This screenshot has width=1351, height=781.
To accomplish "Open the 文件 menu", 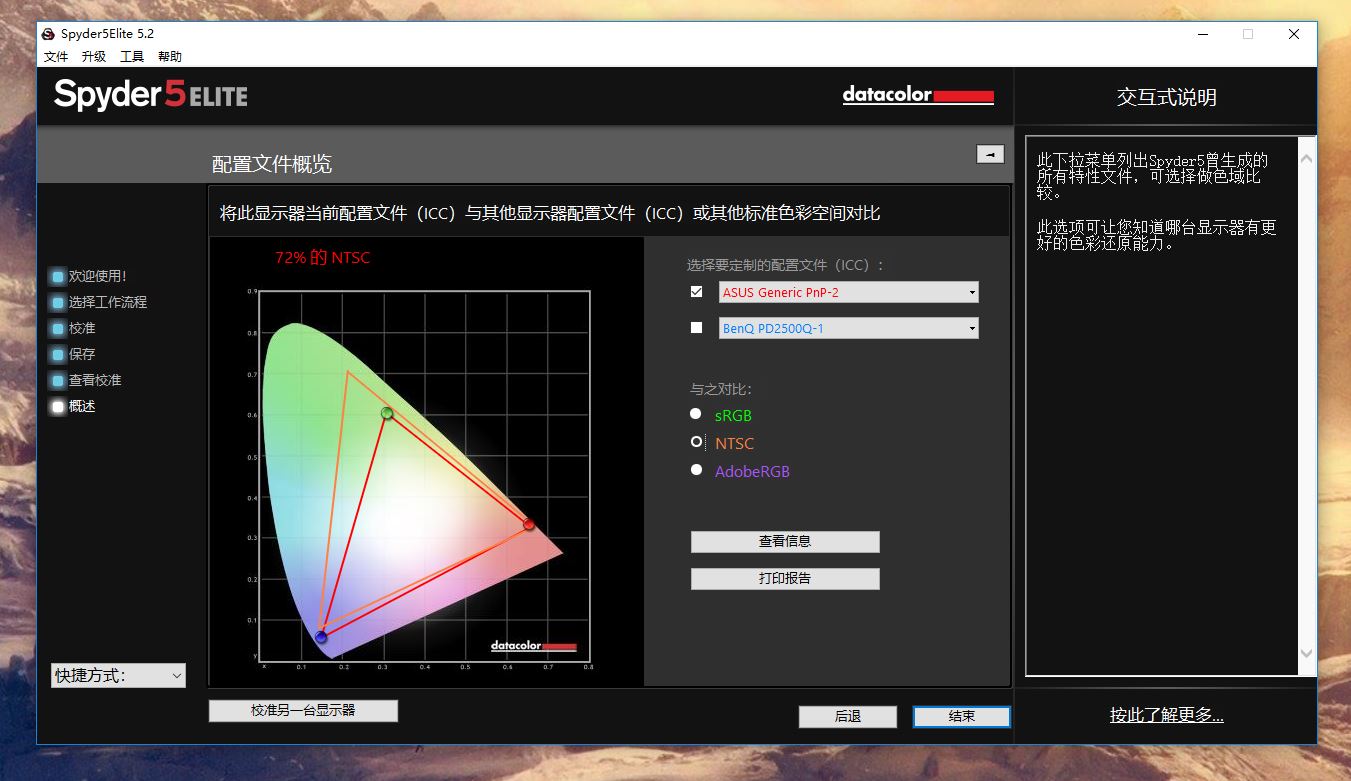I will pos(56,56).
